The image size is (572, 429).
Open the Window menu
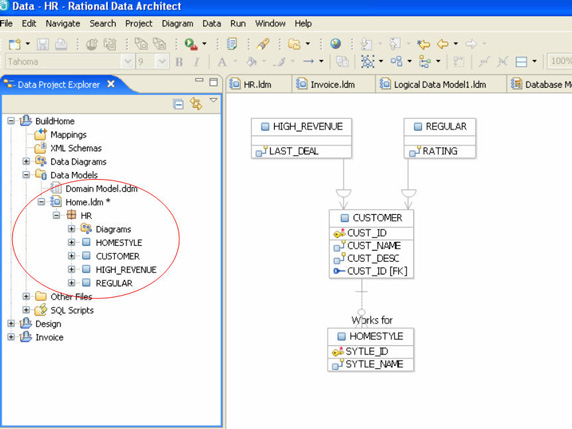[x=270, y=24]
